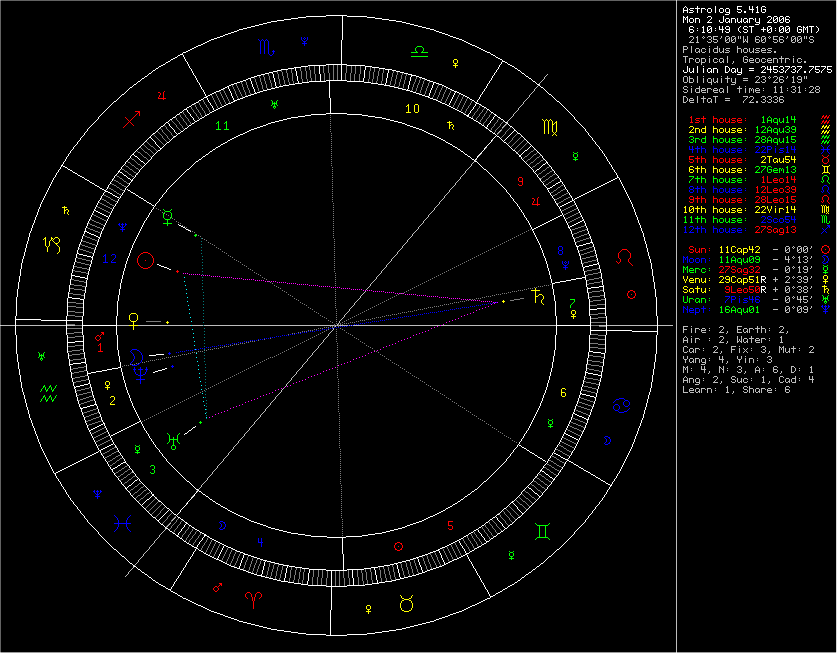Viewport: 837px width, 653px height.
Task: Select the large red Sagittarius arrow on the wheel
Action: pos(132,119)
